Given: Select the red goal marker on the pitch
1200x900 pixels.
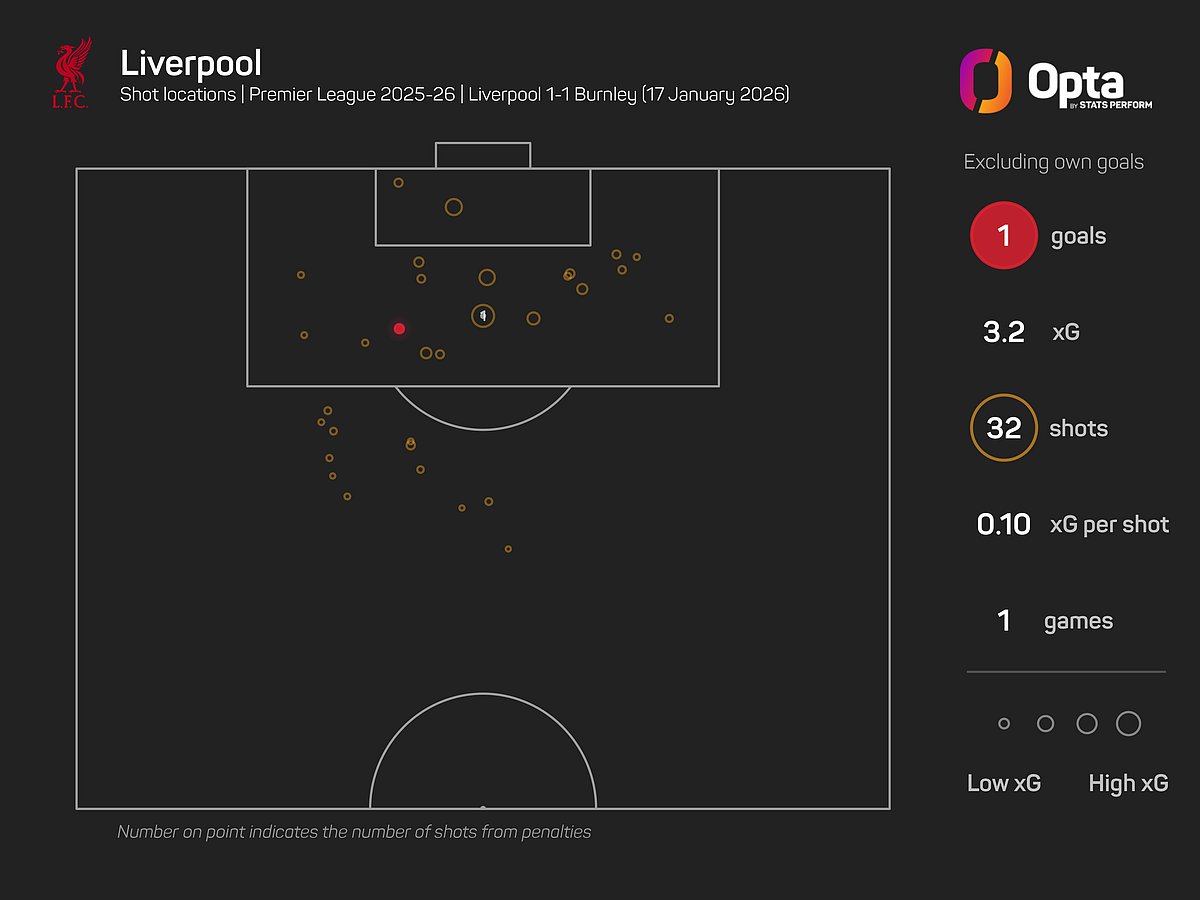Looking at the screenshot, I should 399,328.
